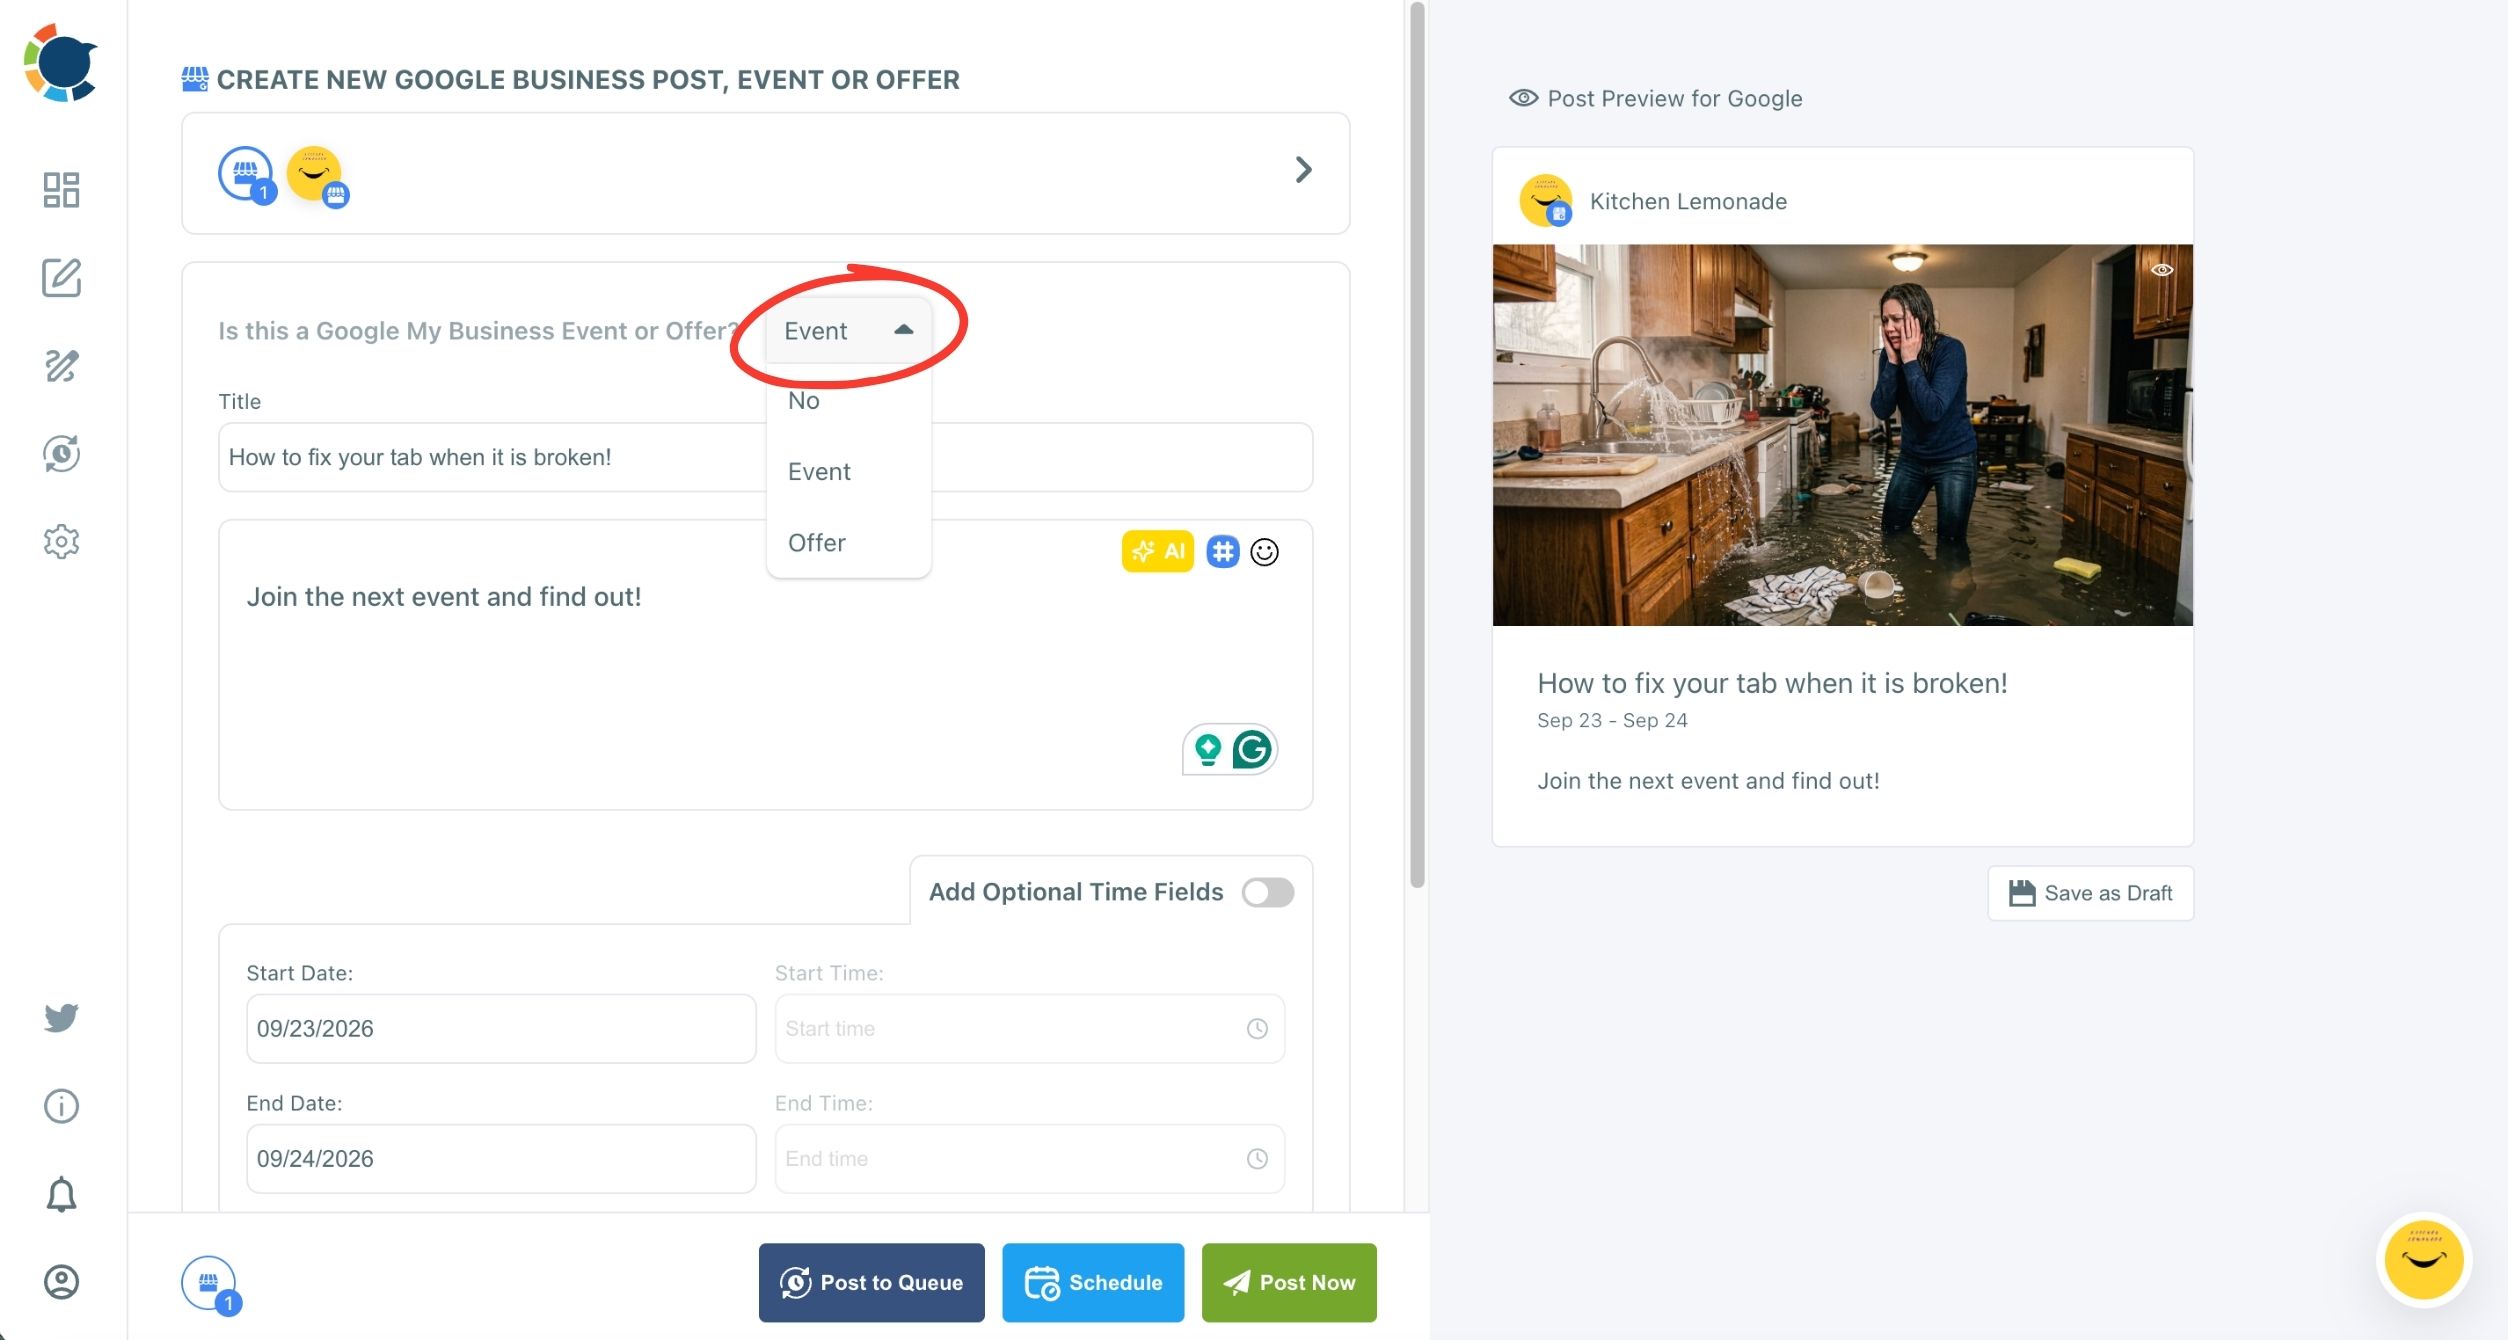This screenshot has width=2508, height=1341.
Task: Click the green lightbulb suggestion icon
Action: coord(1208,749)
